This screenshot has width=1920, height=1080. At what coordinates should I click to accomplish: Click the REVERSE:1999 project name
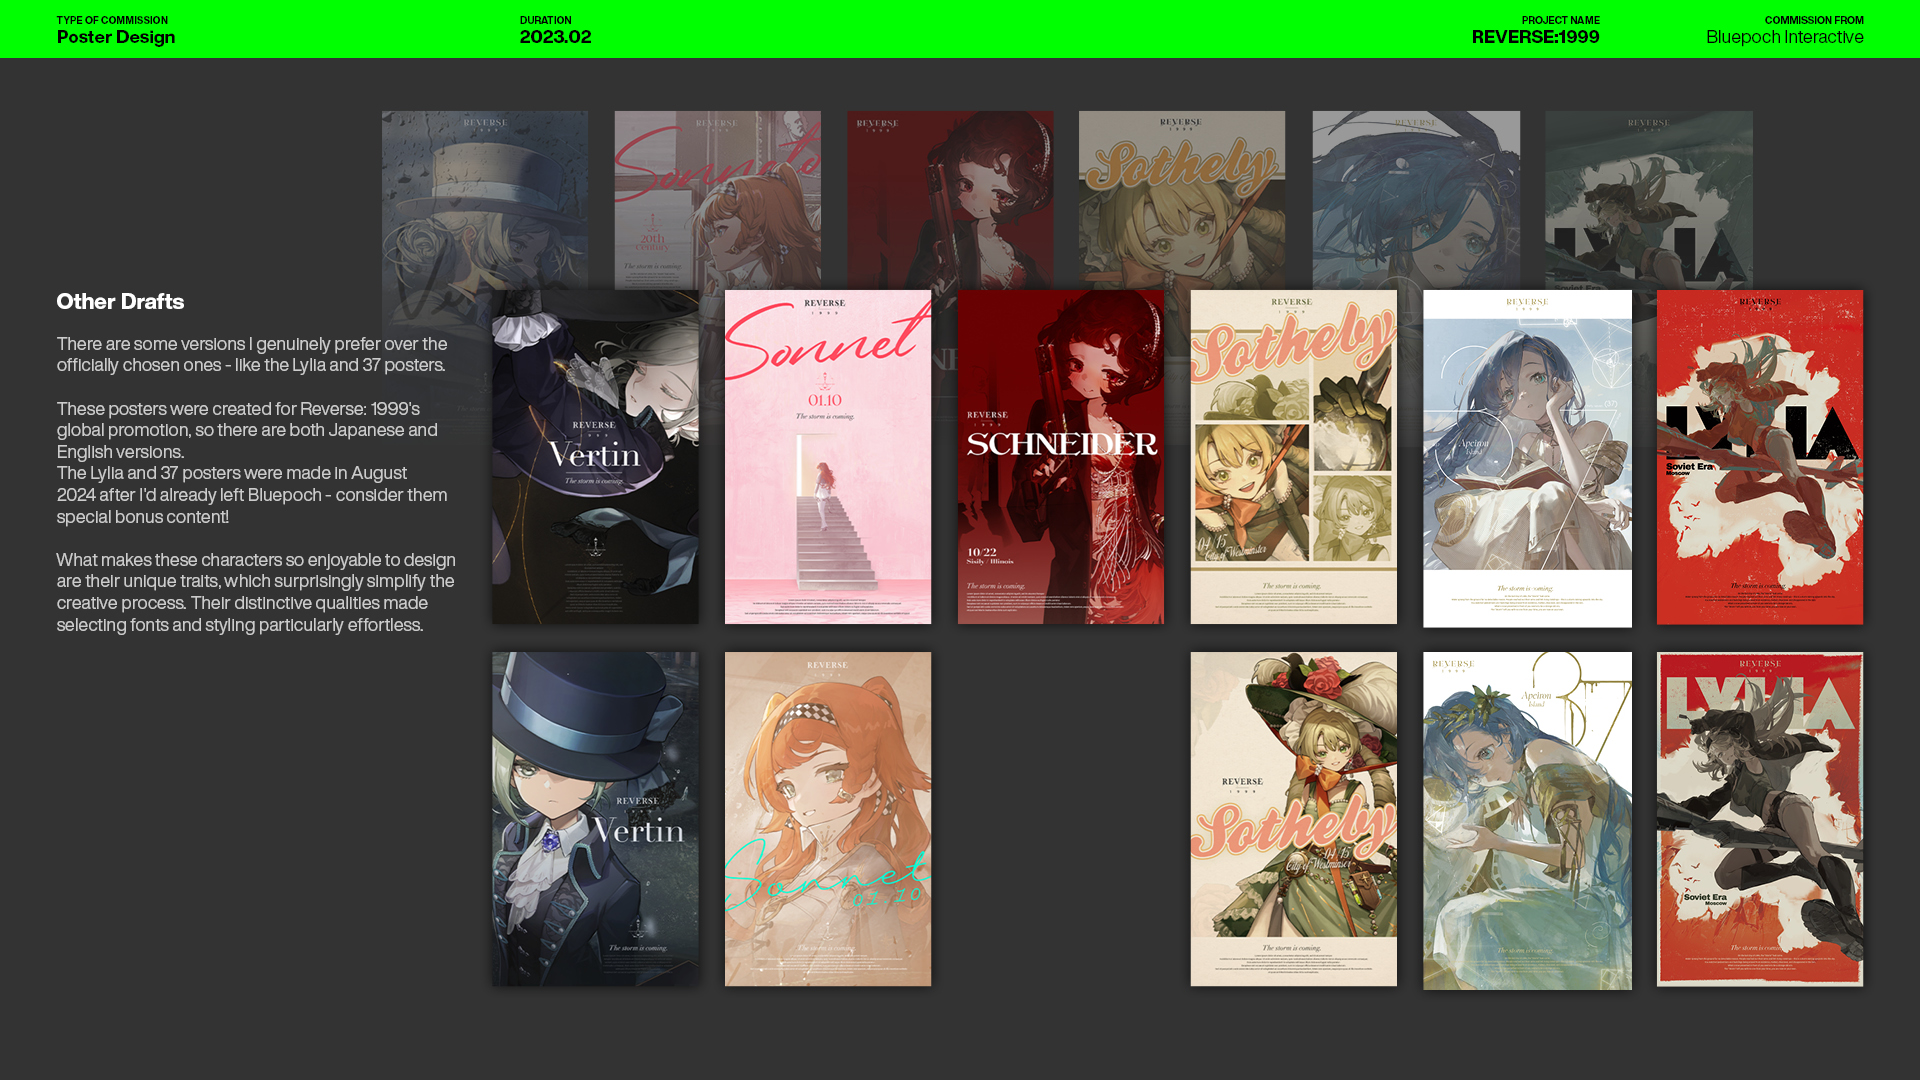click(x=1536, y=37)
